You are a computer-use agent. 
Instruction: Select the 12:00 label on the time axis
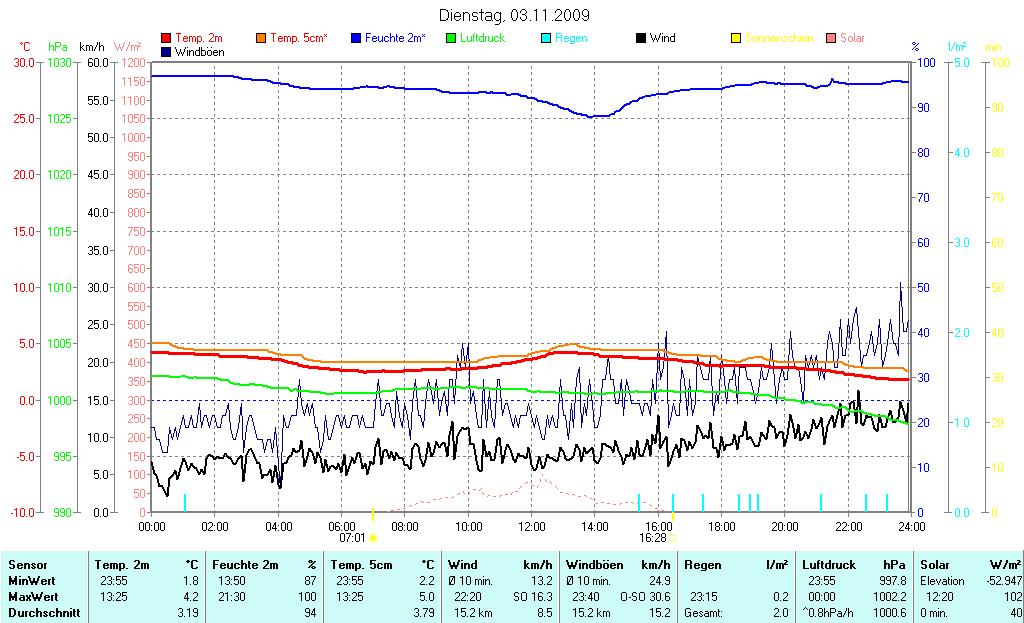531,526
